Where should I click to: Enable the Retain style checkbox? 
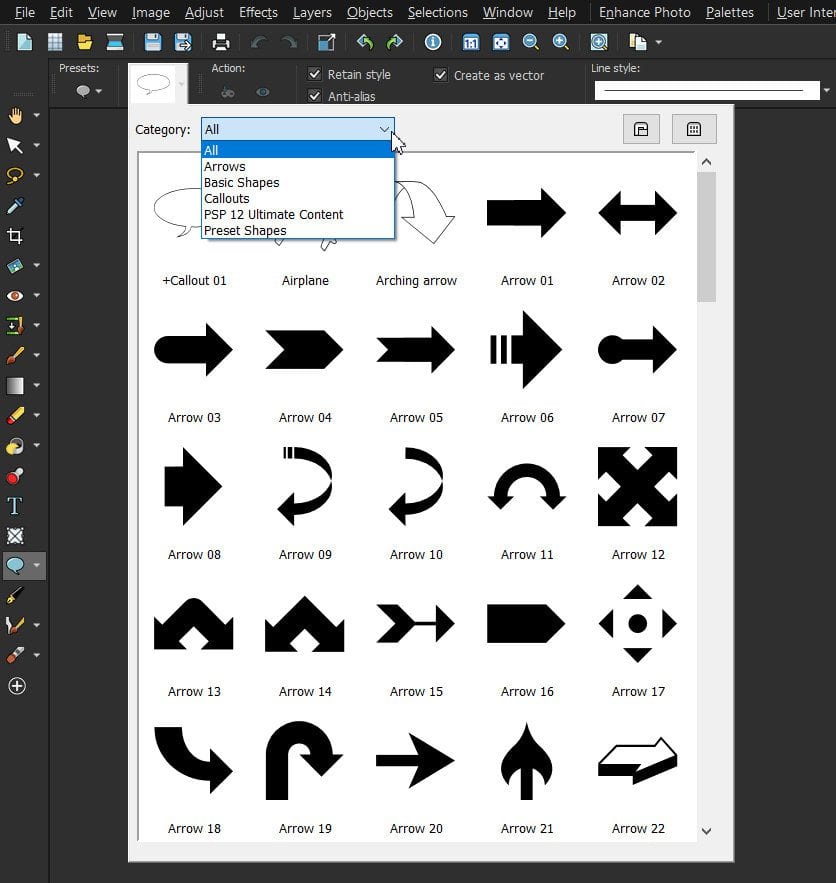pyautogui.click(x=314, y=74)
